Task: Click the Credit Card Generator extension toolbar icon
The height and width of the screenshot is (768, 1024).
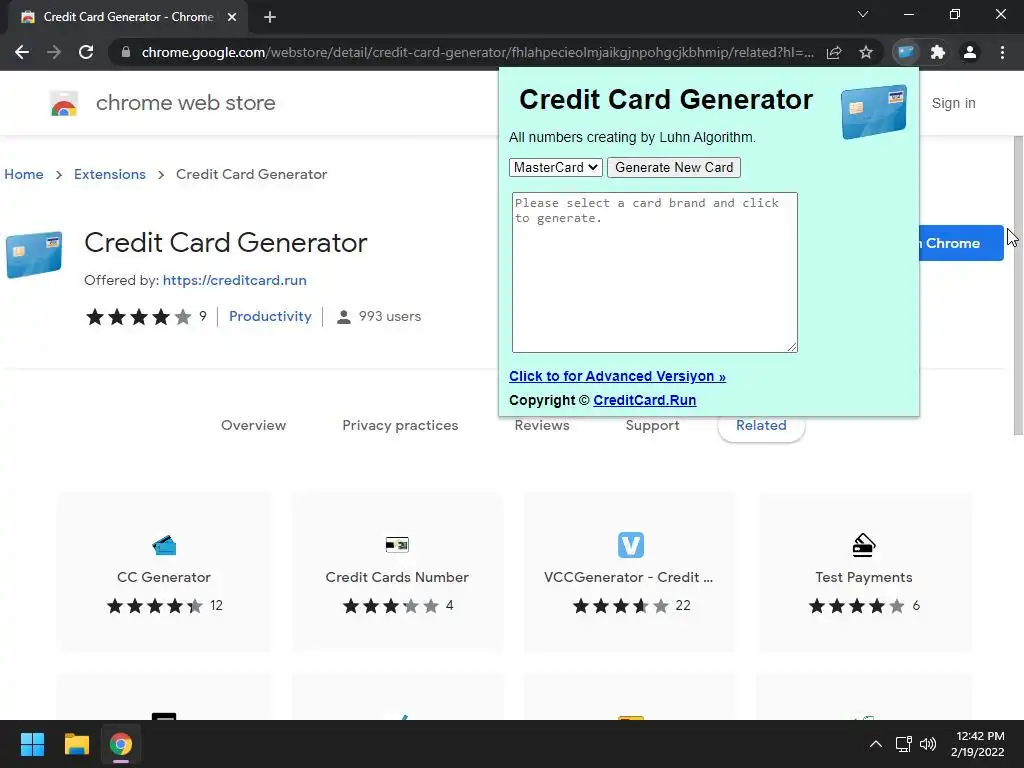Action: click(x=906, y=52)
